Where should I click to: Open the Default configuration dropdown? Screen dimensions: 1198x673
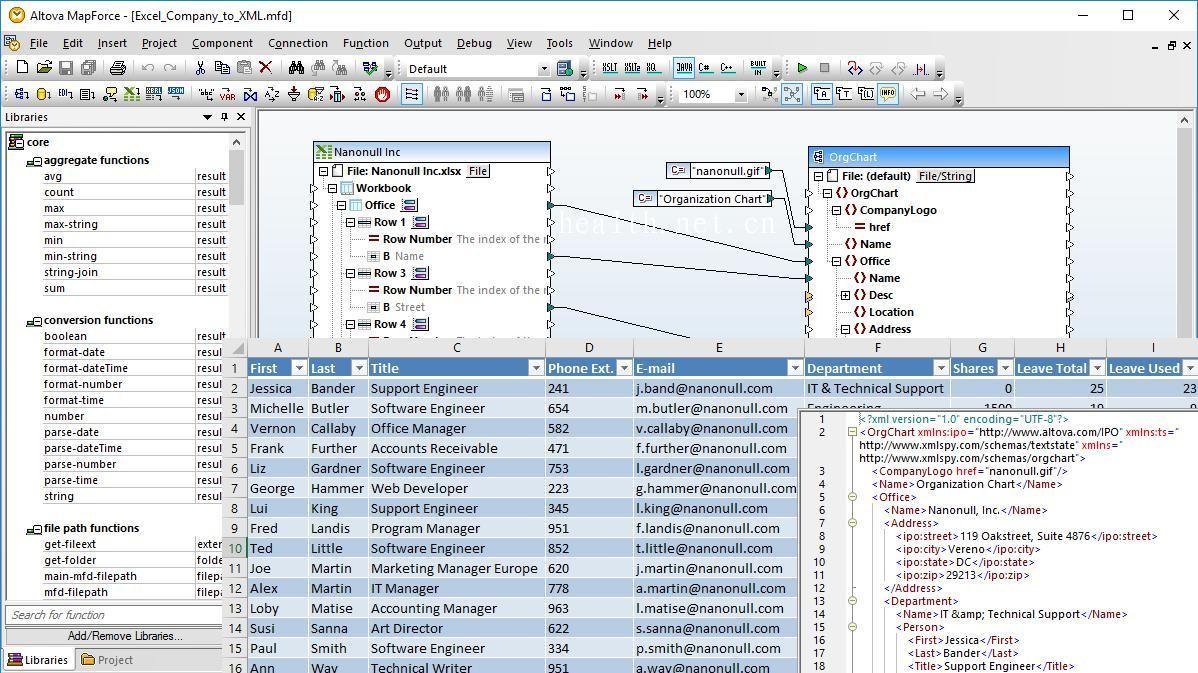[x=544, y=69]
